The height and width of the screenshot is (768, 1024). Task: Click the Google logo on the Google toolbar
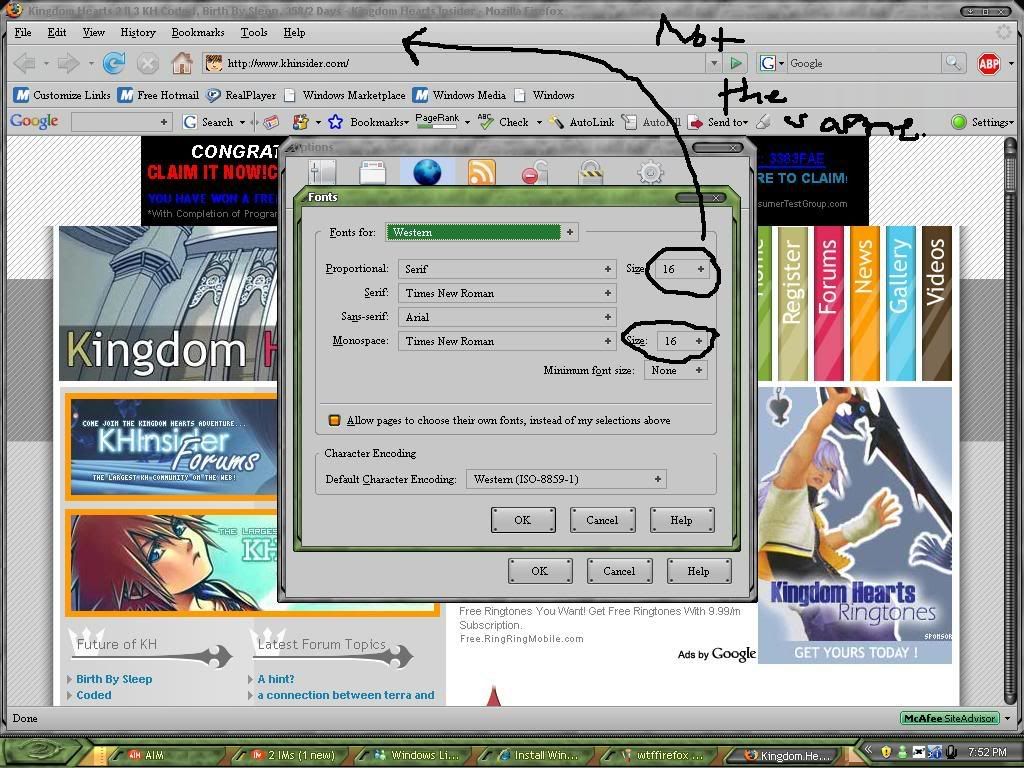34,121
